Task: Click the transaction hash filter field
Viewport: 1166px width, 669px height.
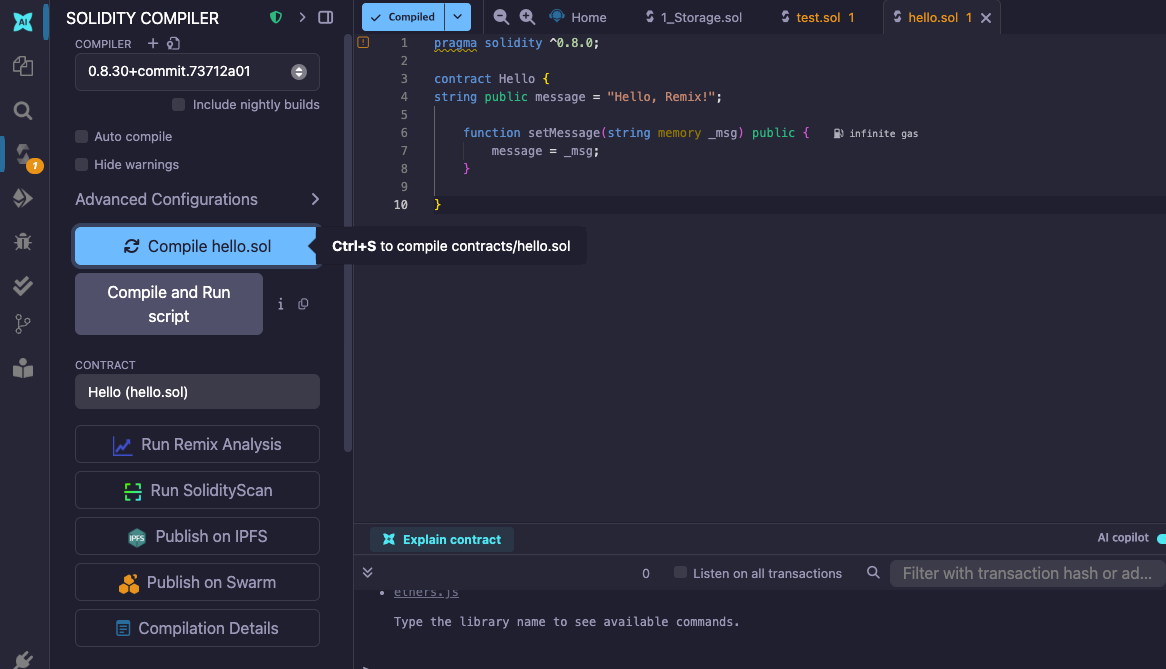Action: tap(1027, 573)
